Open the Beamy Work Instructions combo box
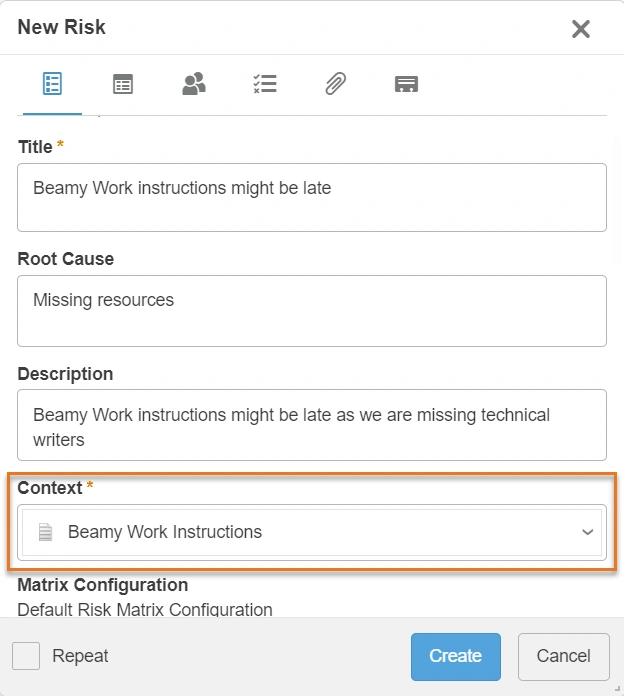The height and width of the screenshot is (696, 624). coord(300,532)
